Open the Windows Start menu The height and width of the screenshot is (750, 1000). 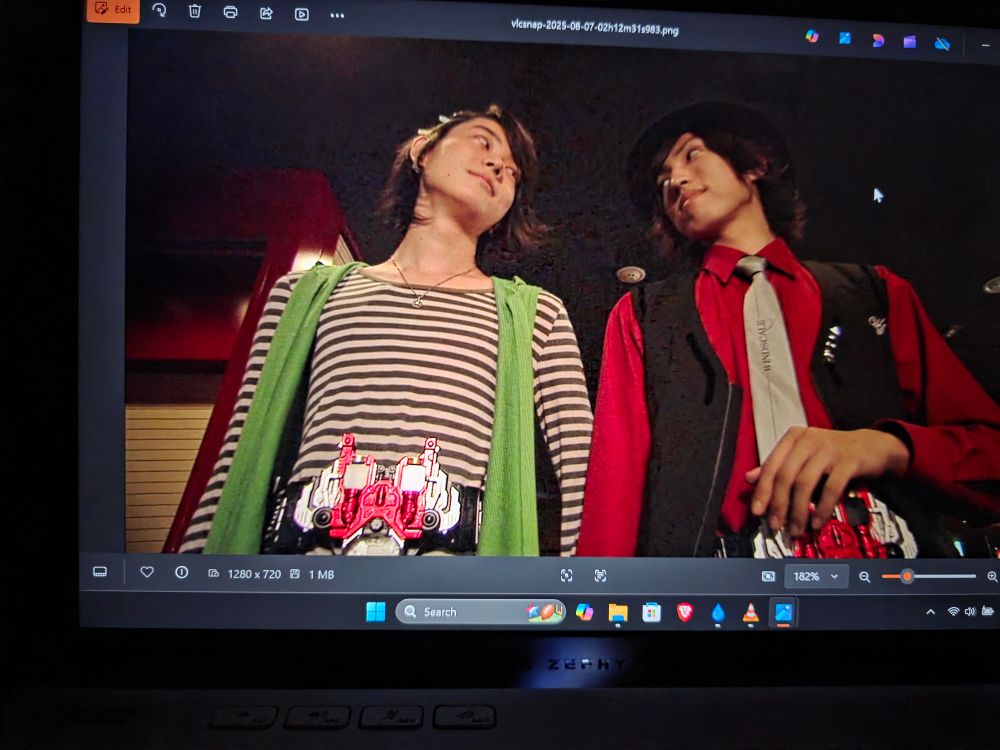tap(376, 612)
